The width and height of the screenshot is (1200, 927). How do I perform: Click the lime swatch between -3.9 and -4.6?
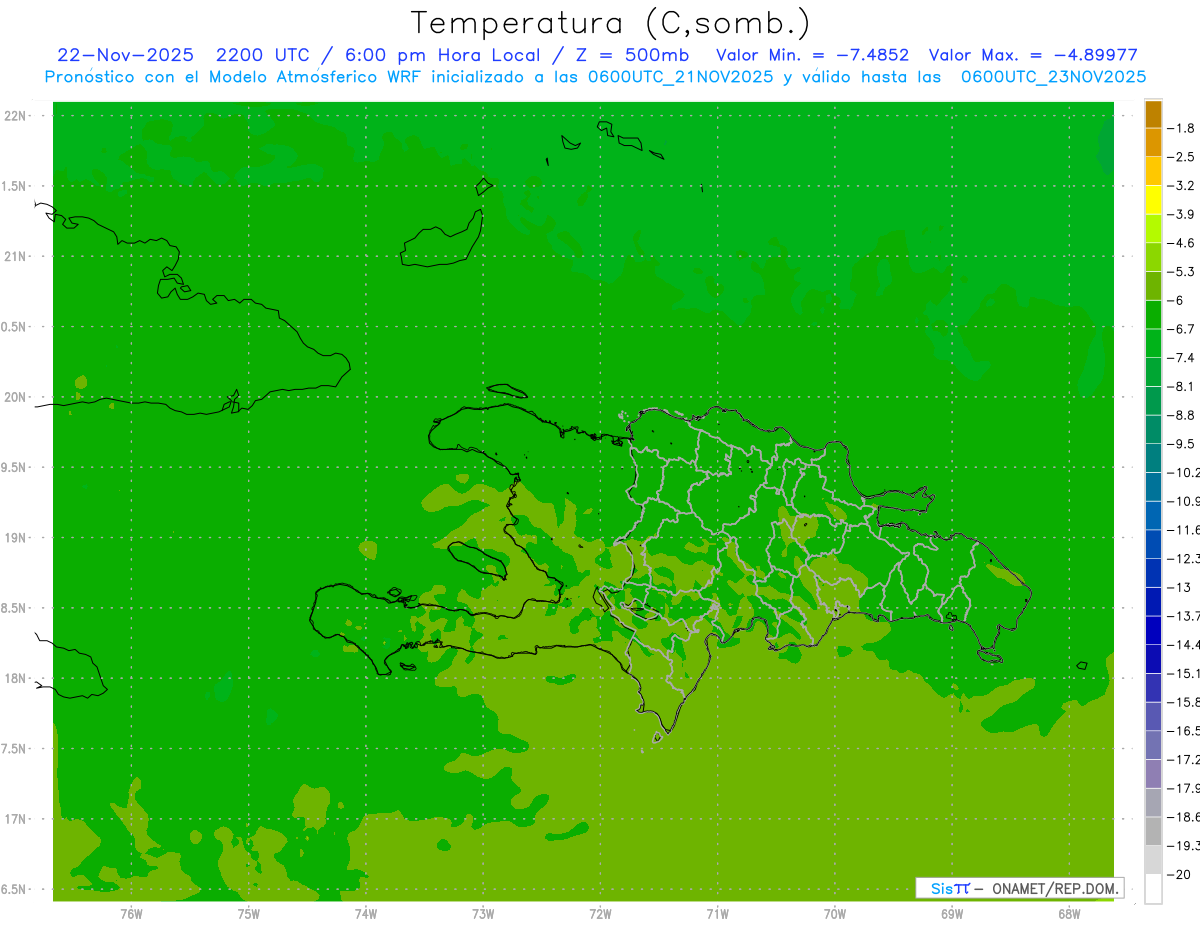[x=1153, y=229]
